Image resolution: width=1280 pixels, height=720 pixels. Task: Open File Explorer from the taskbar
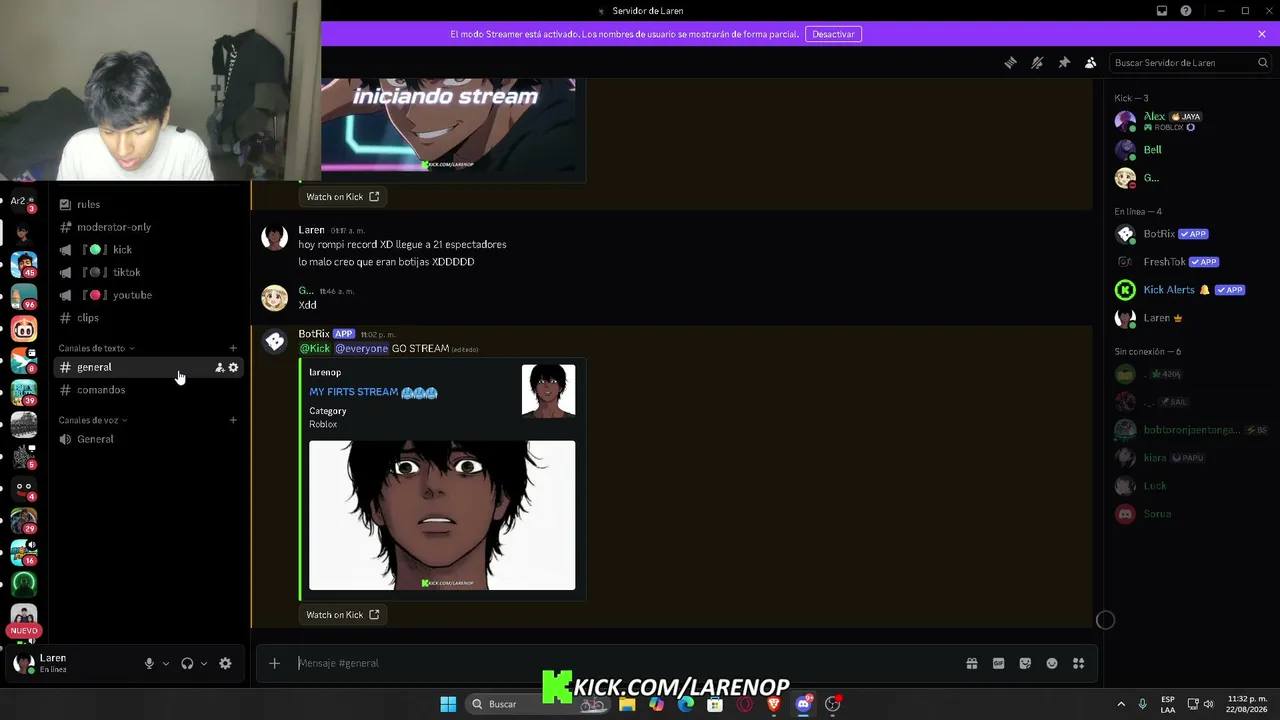(x=627, y=704)
